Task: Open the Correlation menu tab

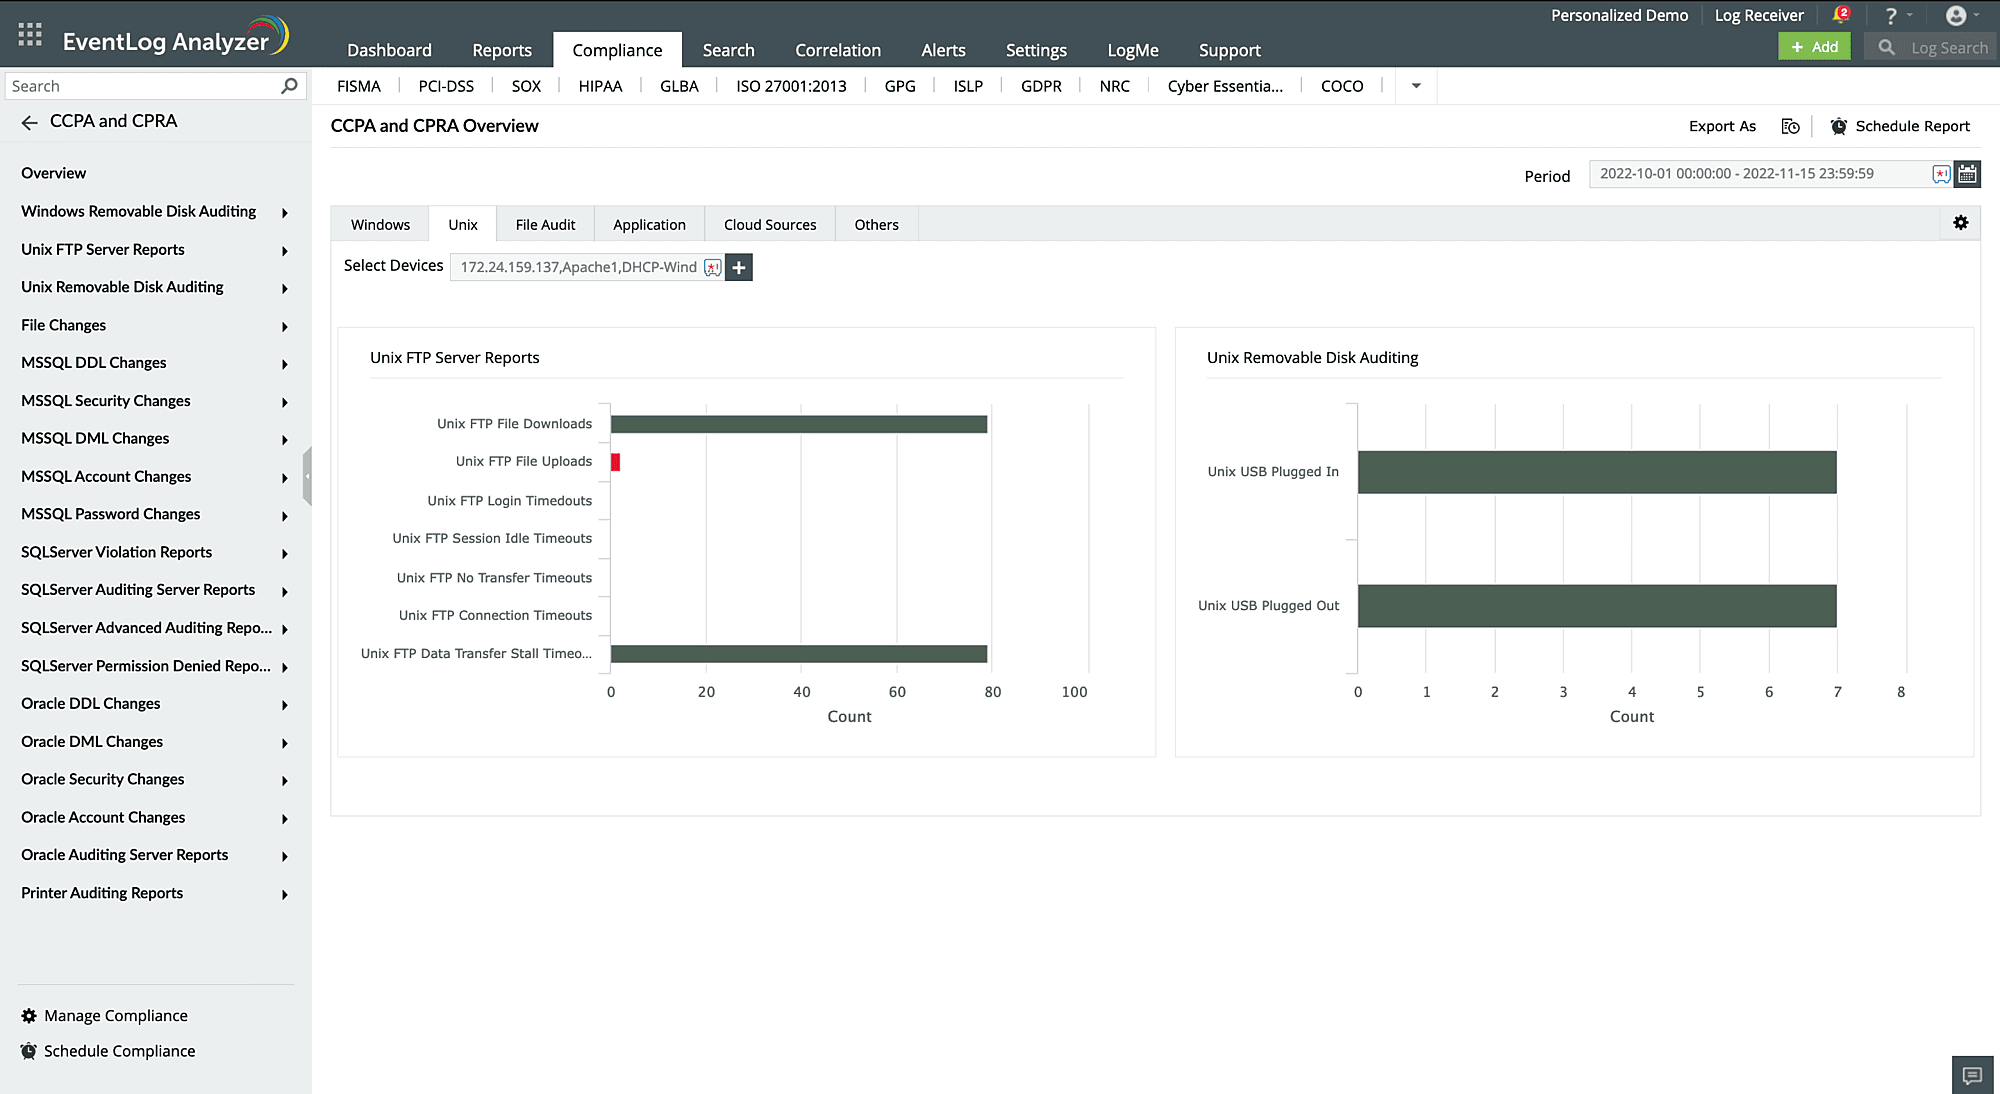Action: (x=837, y=50)
